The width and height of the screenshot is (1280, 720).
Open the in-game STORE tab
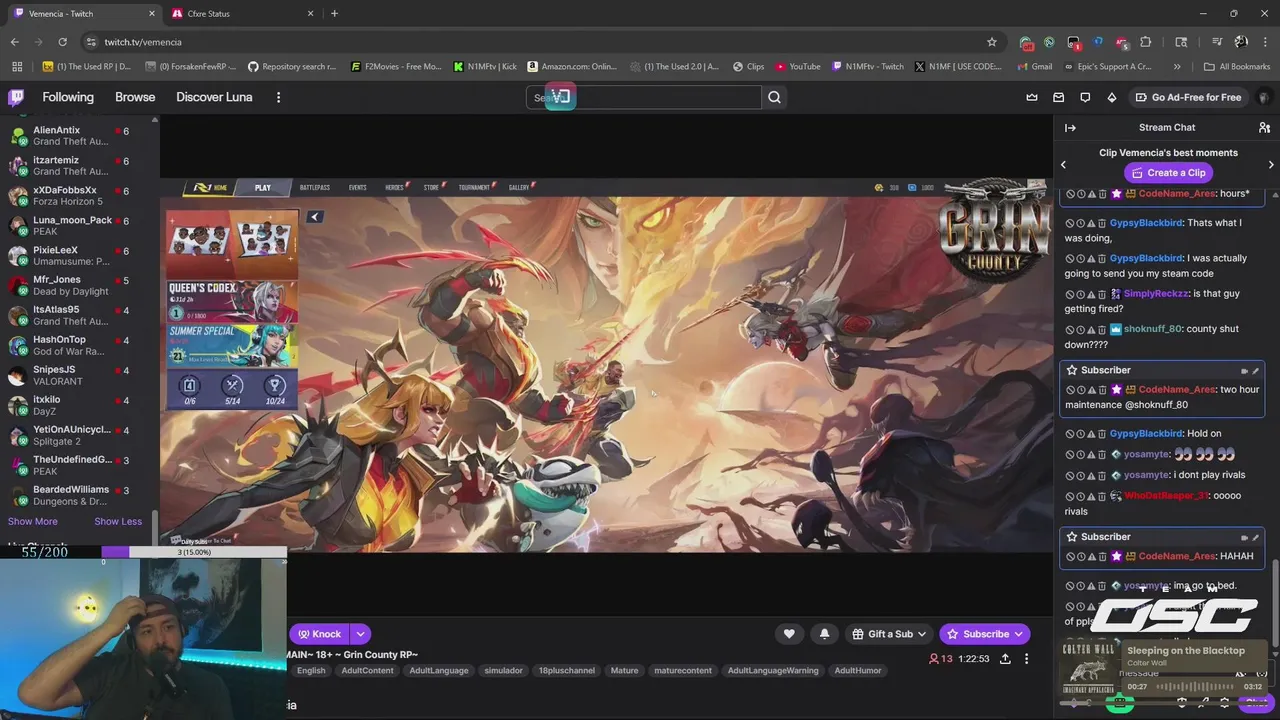[432, 188]
